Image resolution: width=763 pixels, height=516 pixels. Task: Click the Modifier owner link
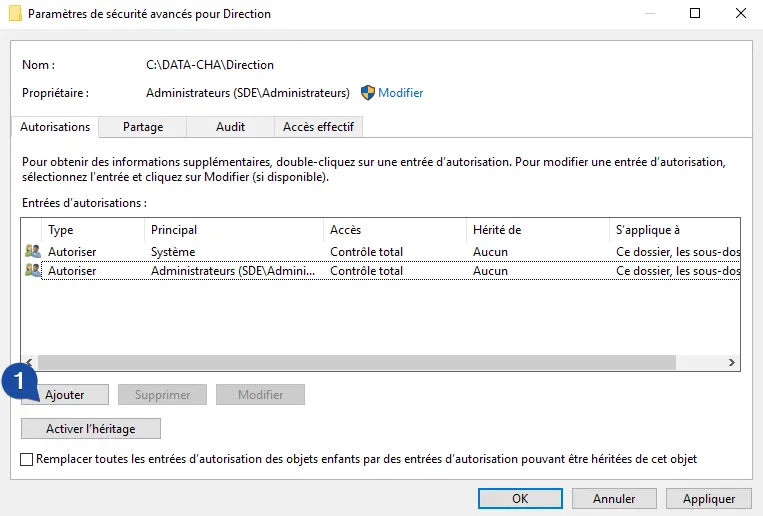[400, 93]
